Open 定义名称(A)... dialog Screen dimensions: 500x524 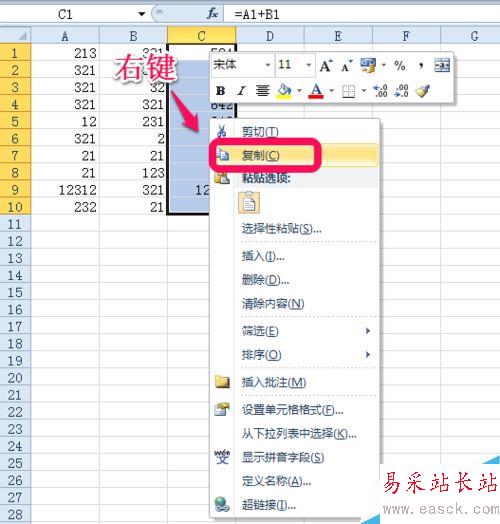[295, 481]
